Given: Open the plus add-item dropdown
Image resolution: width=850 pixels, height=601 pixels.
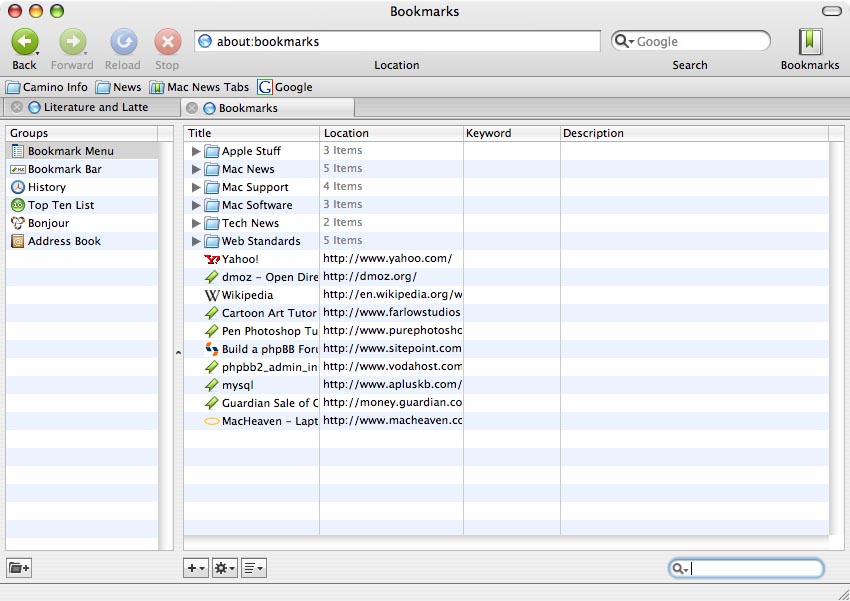Looking at the screenshot, I should [x=196, y=568].
